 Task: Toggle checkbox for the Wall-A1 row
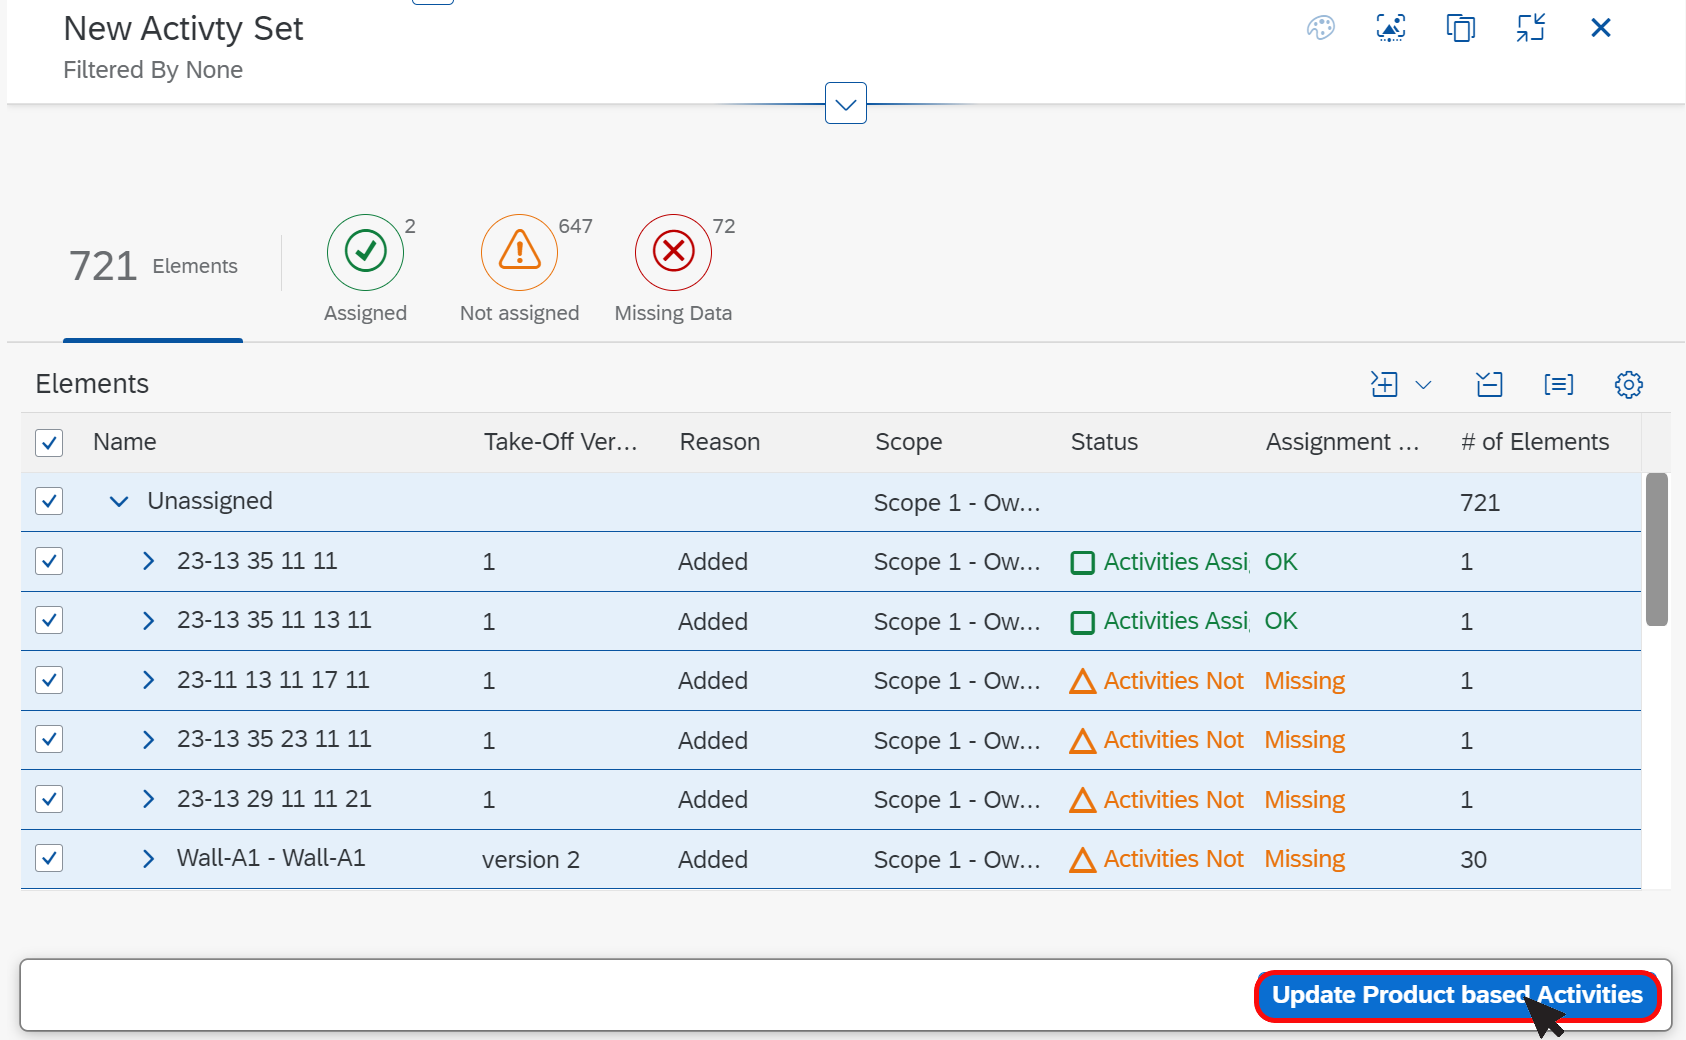(x=49, y=858)
